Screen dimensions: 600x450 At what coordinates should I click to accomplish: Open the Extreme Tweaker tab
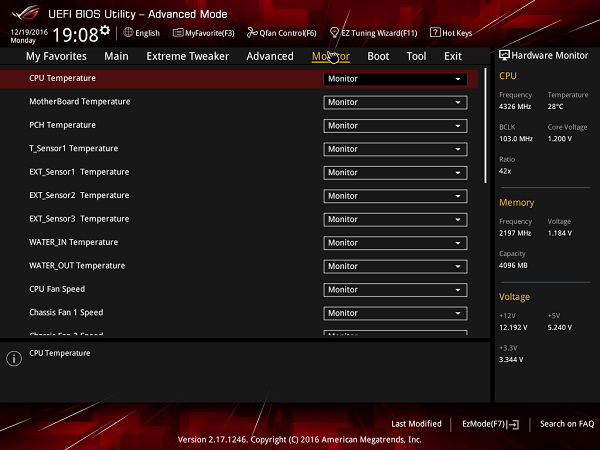tap(188, 56)
